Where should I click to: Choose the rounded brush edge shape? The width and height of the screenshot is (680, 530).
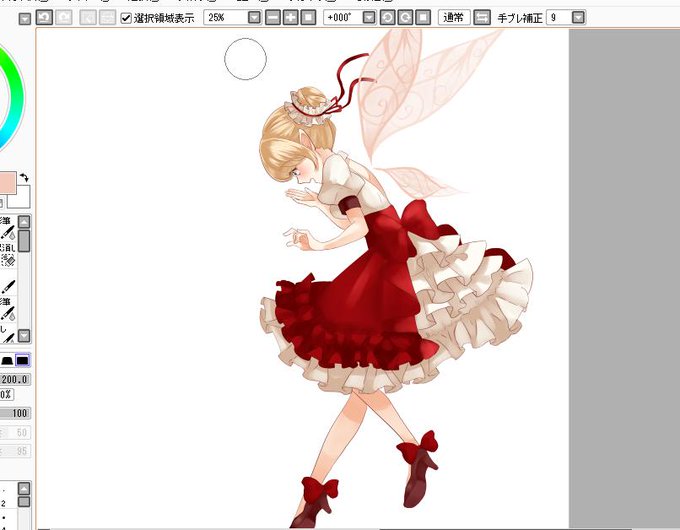click(x=7, y=360)
